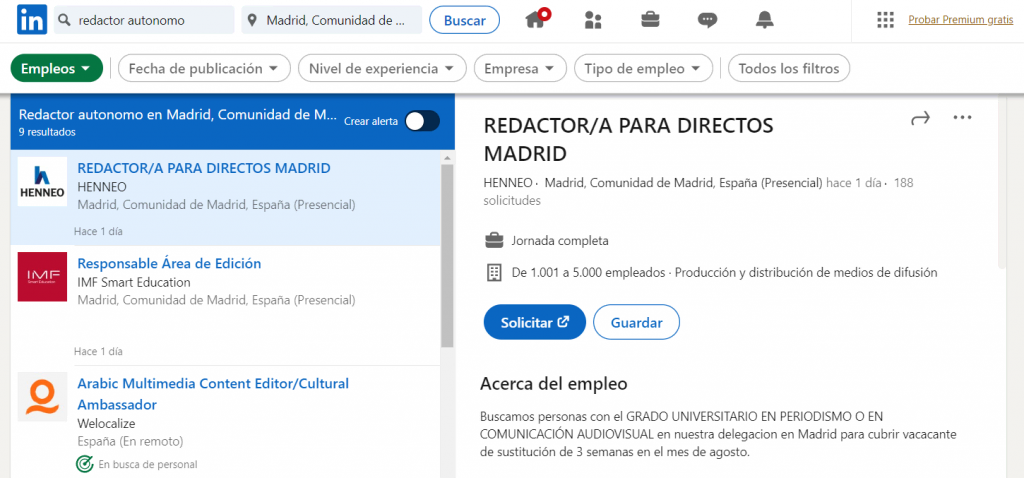This screenshot has height=478, width=1024.
Task: Click "De 1.001 a 5.000 empleados" text
Action: (x=590, y=273)
